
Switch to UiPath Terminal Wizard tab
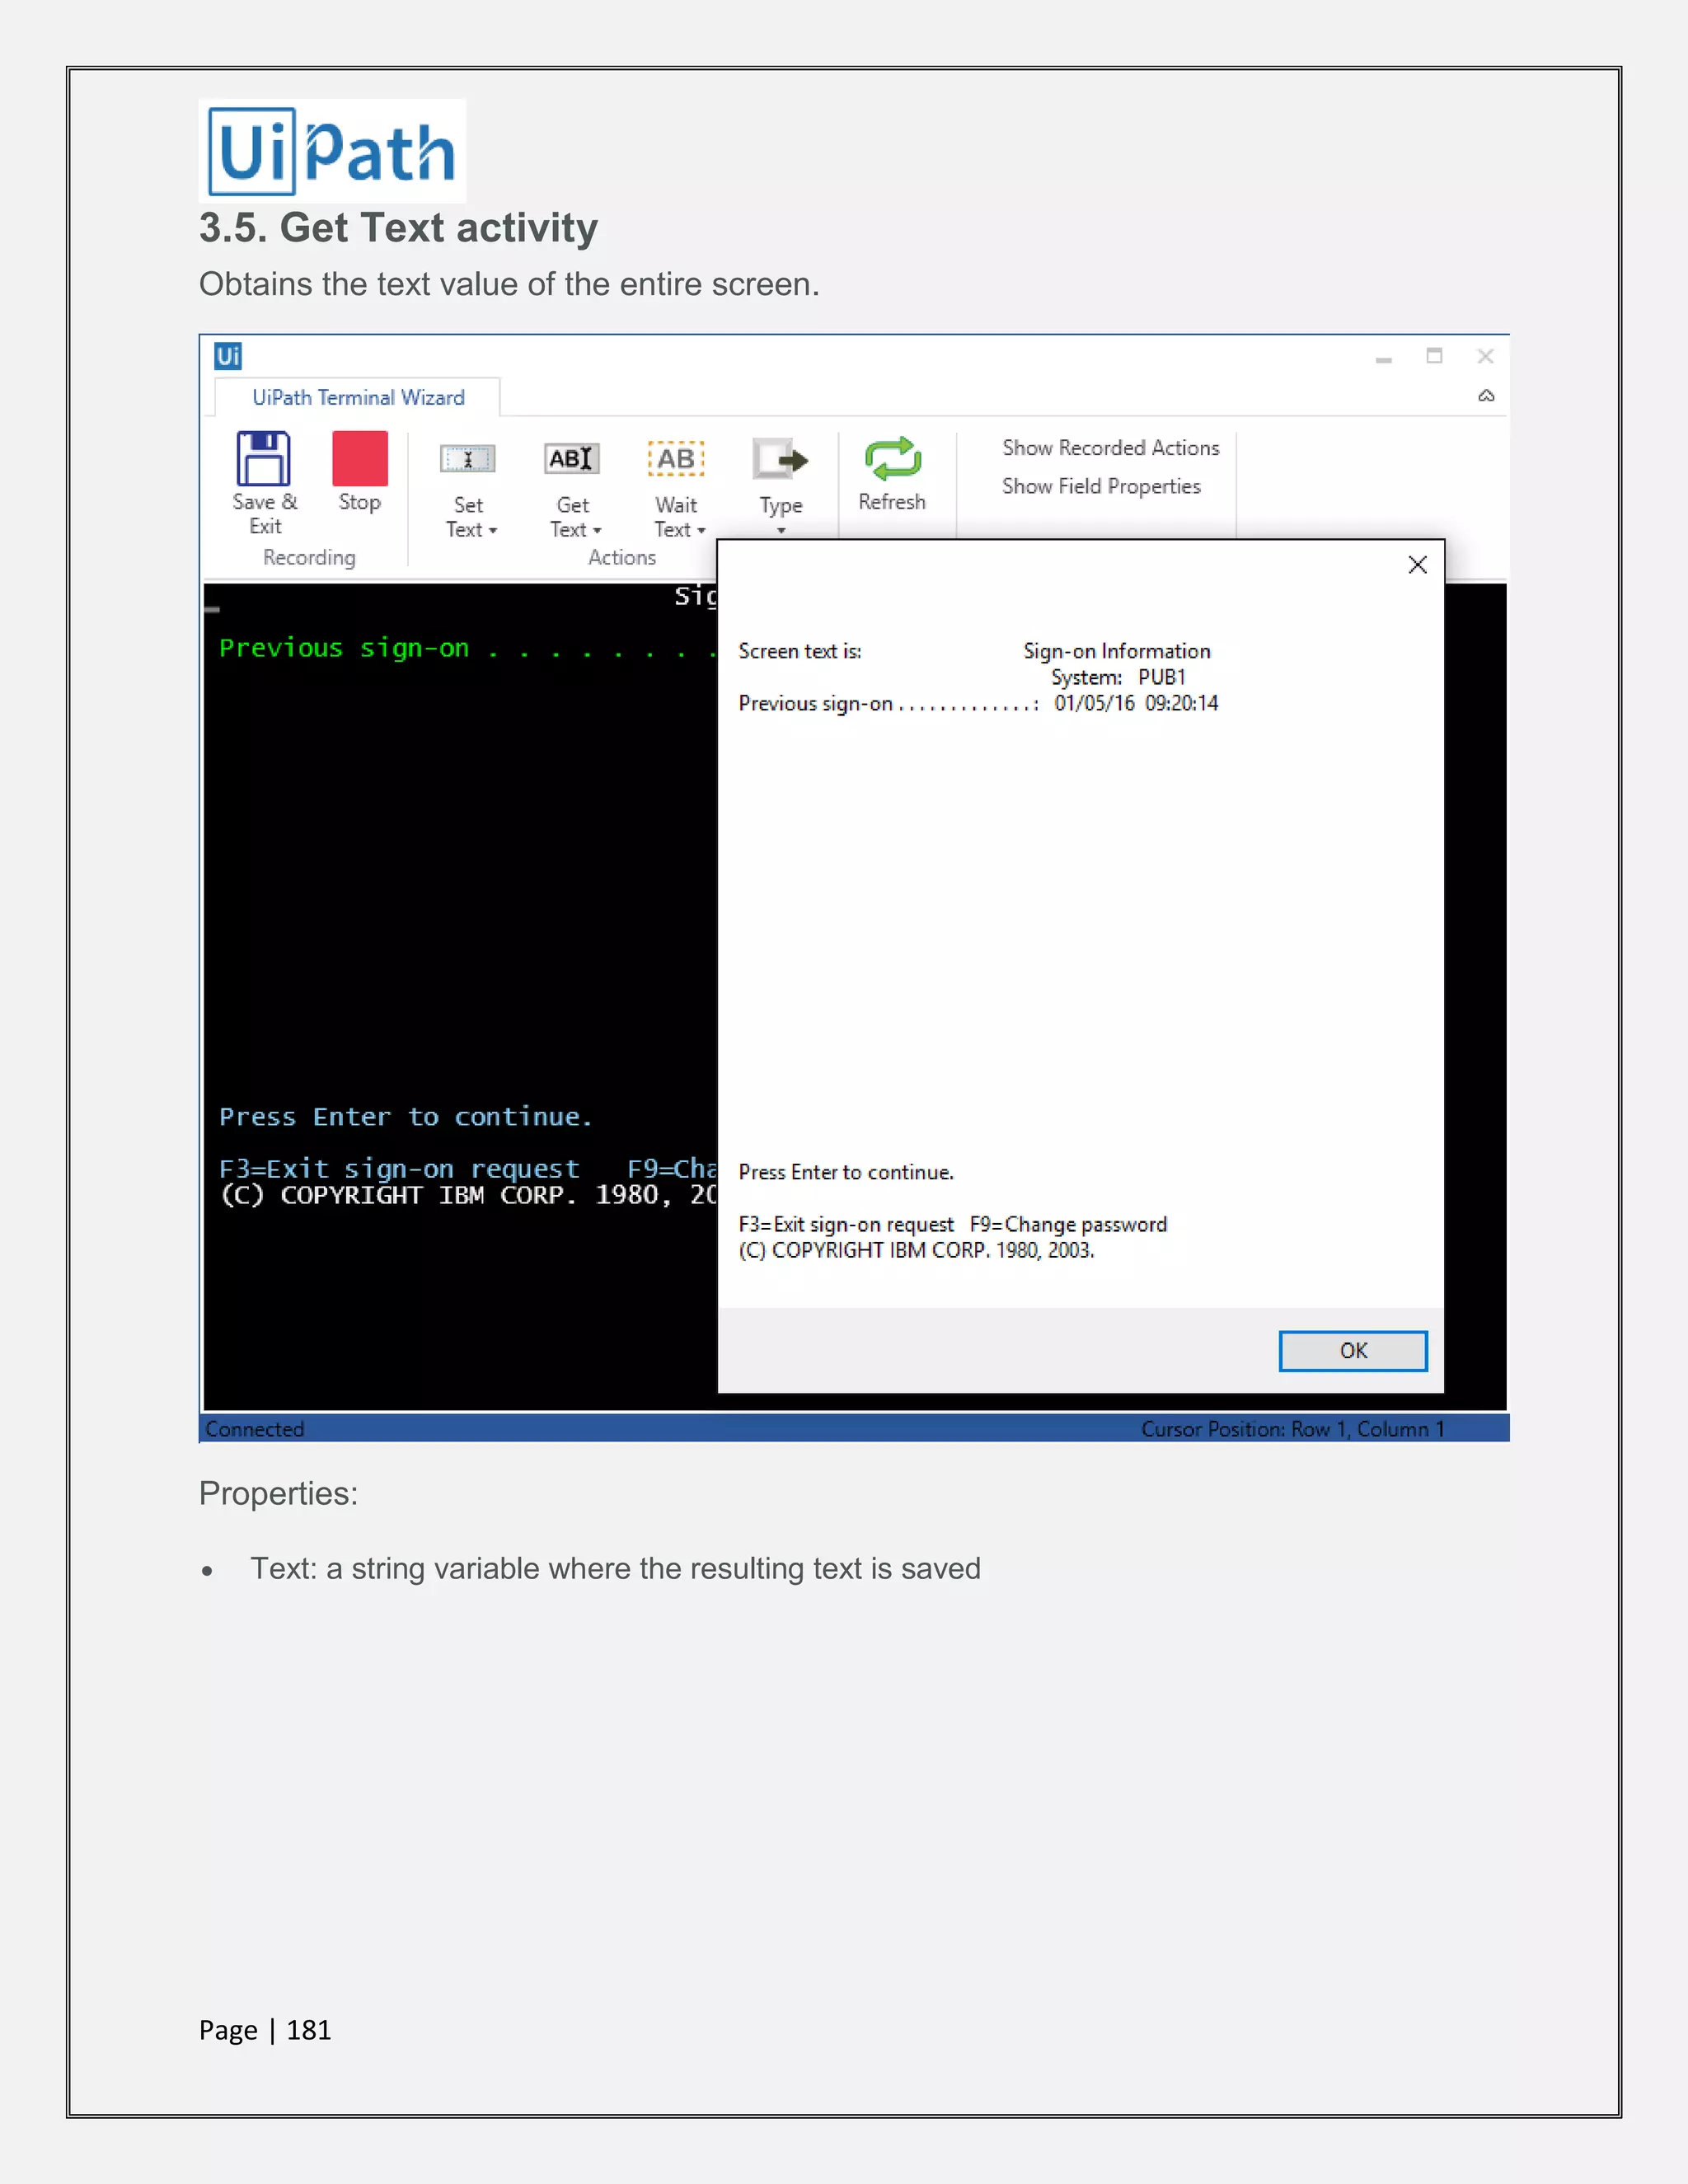pyautogui.click(x=358, y=397)
